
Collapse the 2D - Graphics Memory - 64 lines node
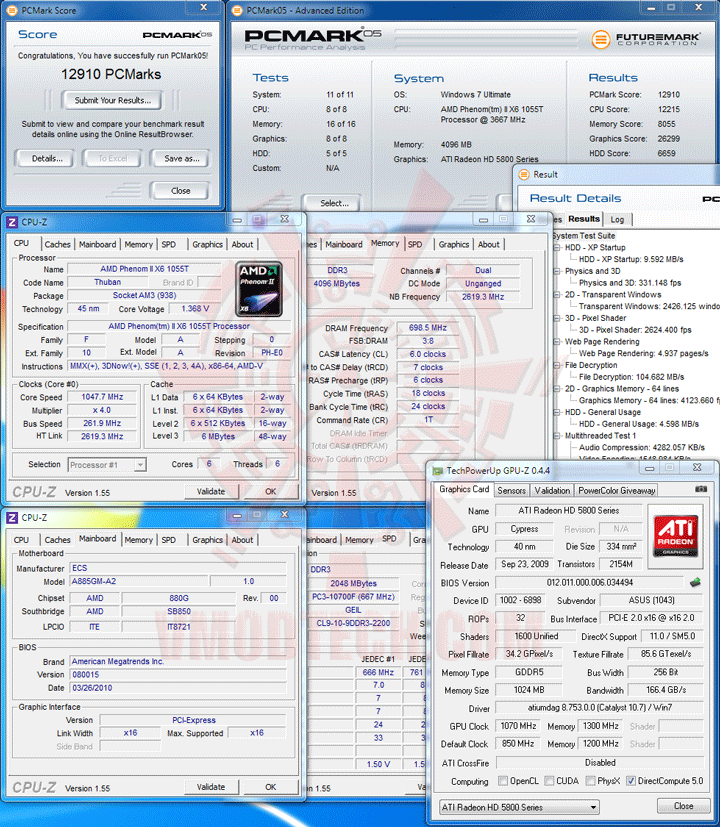coord(556,389)
